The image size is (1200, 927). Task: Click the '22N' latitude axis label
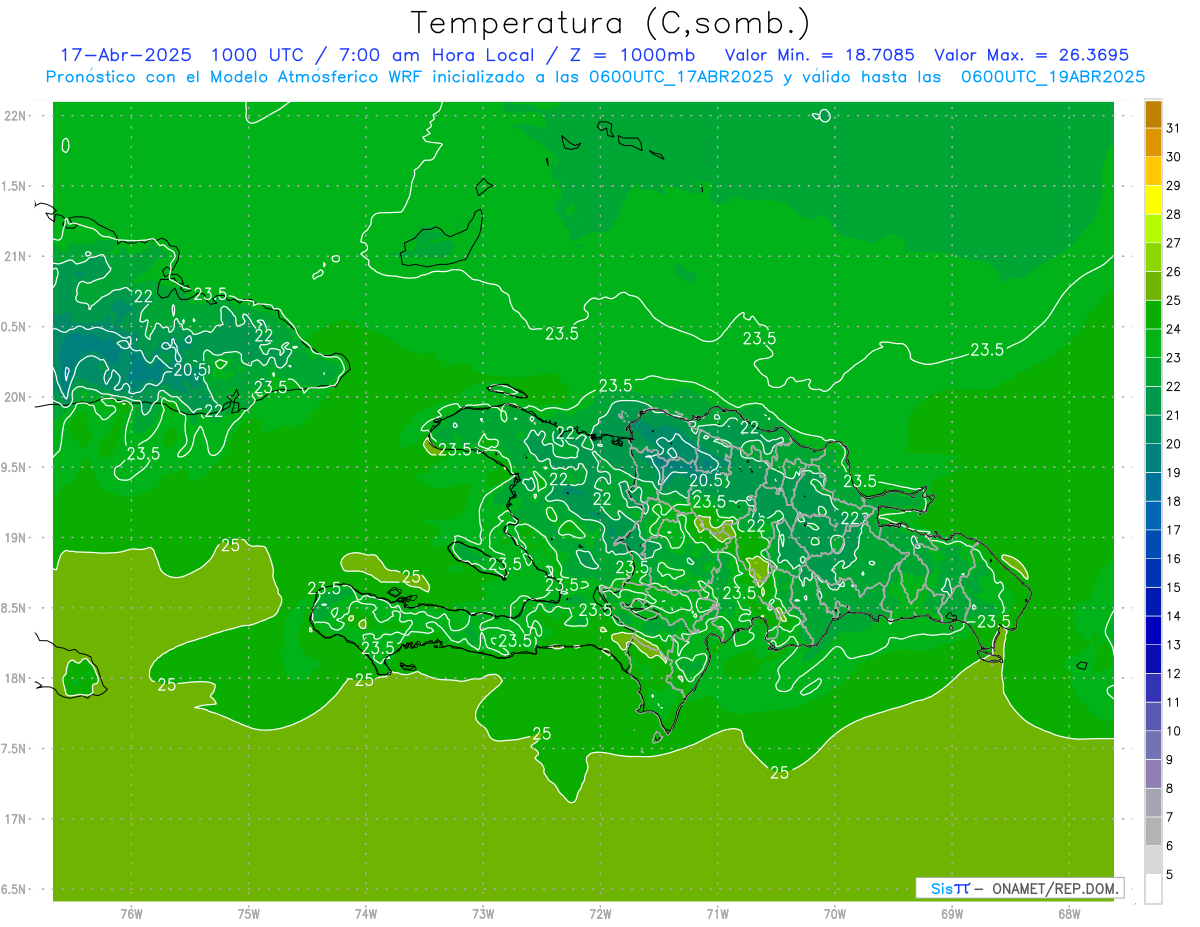[15, 116]
